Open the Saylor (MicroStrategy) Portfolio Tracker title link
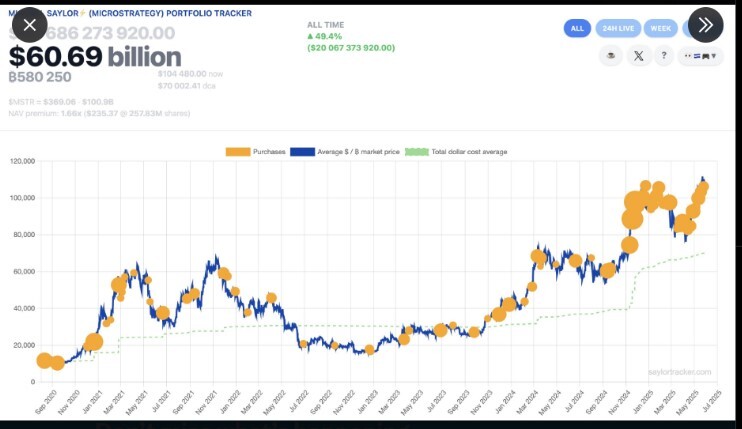742x429 pixels. [x=130, y=13]
